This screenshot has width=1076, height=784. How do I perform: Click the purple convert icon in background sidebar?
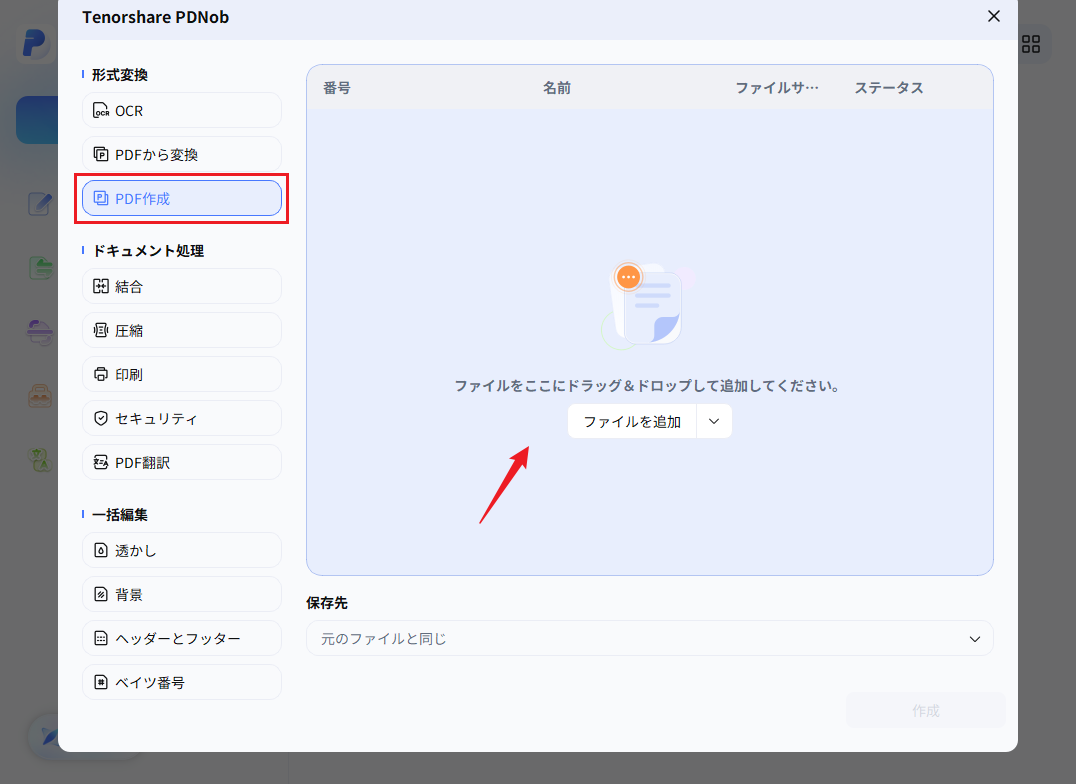point(40,332)
